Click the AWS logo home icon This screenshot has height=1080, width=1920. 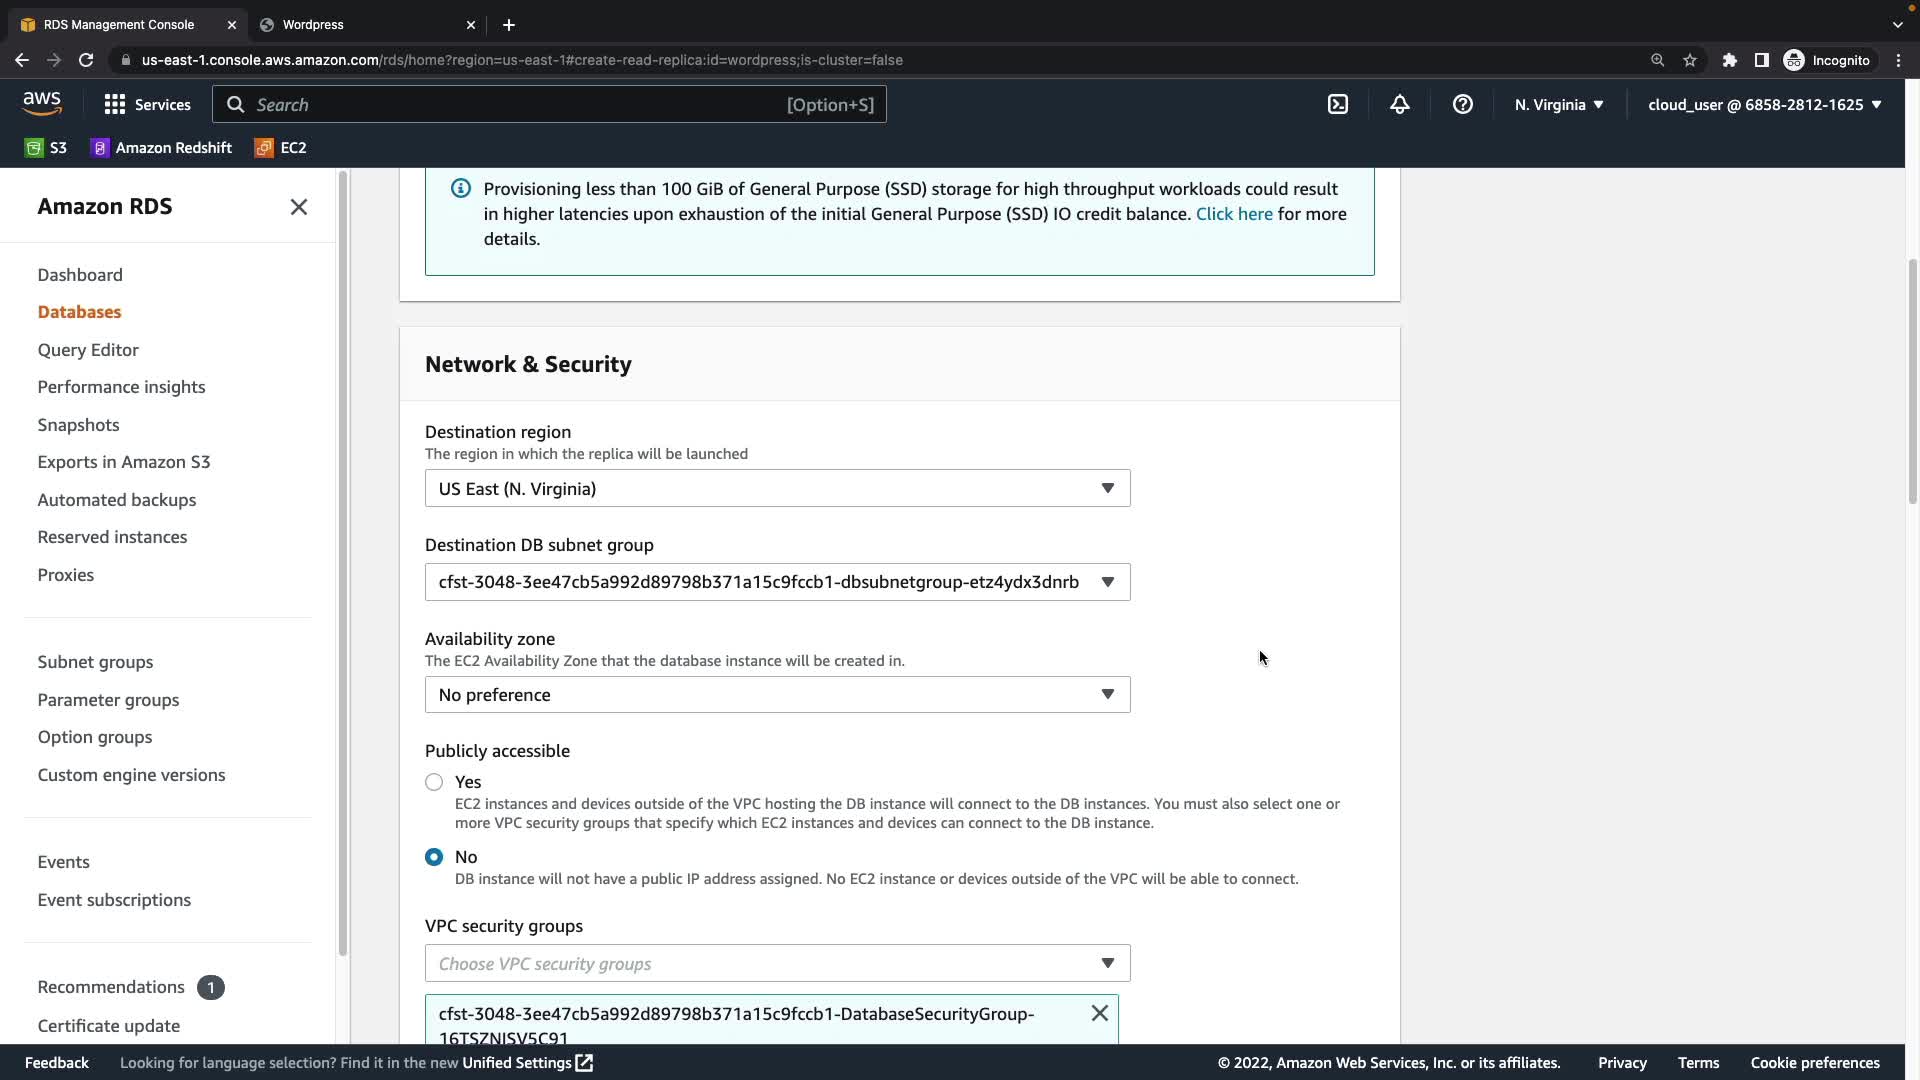point(42,103)
